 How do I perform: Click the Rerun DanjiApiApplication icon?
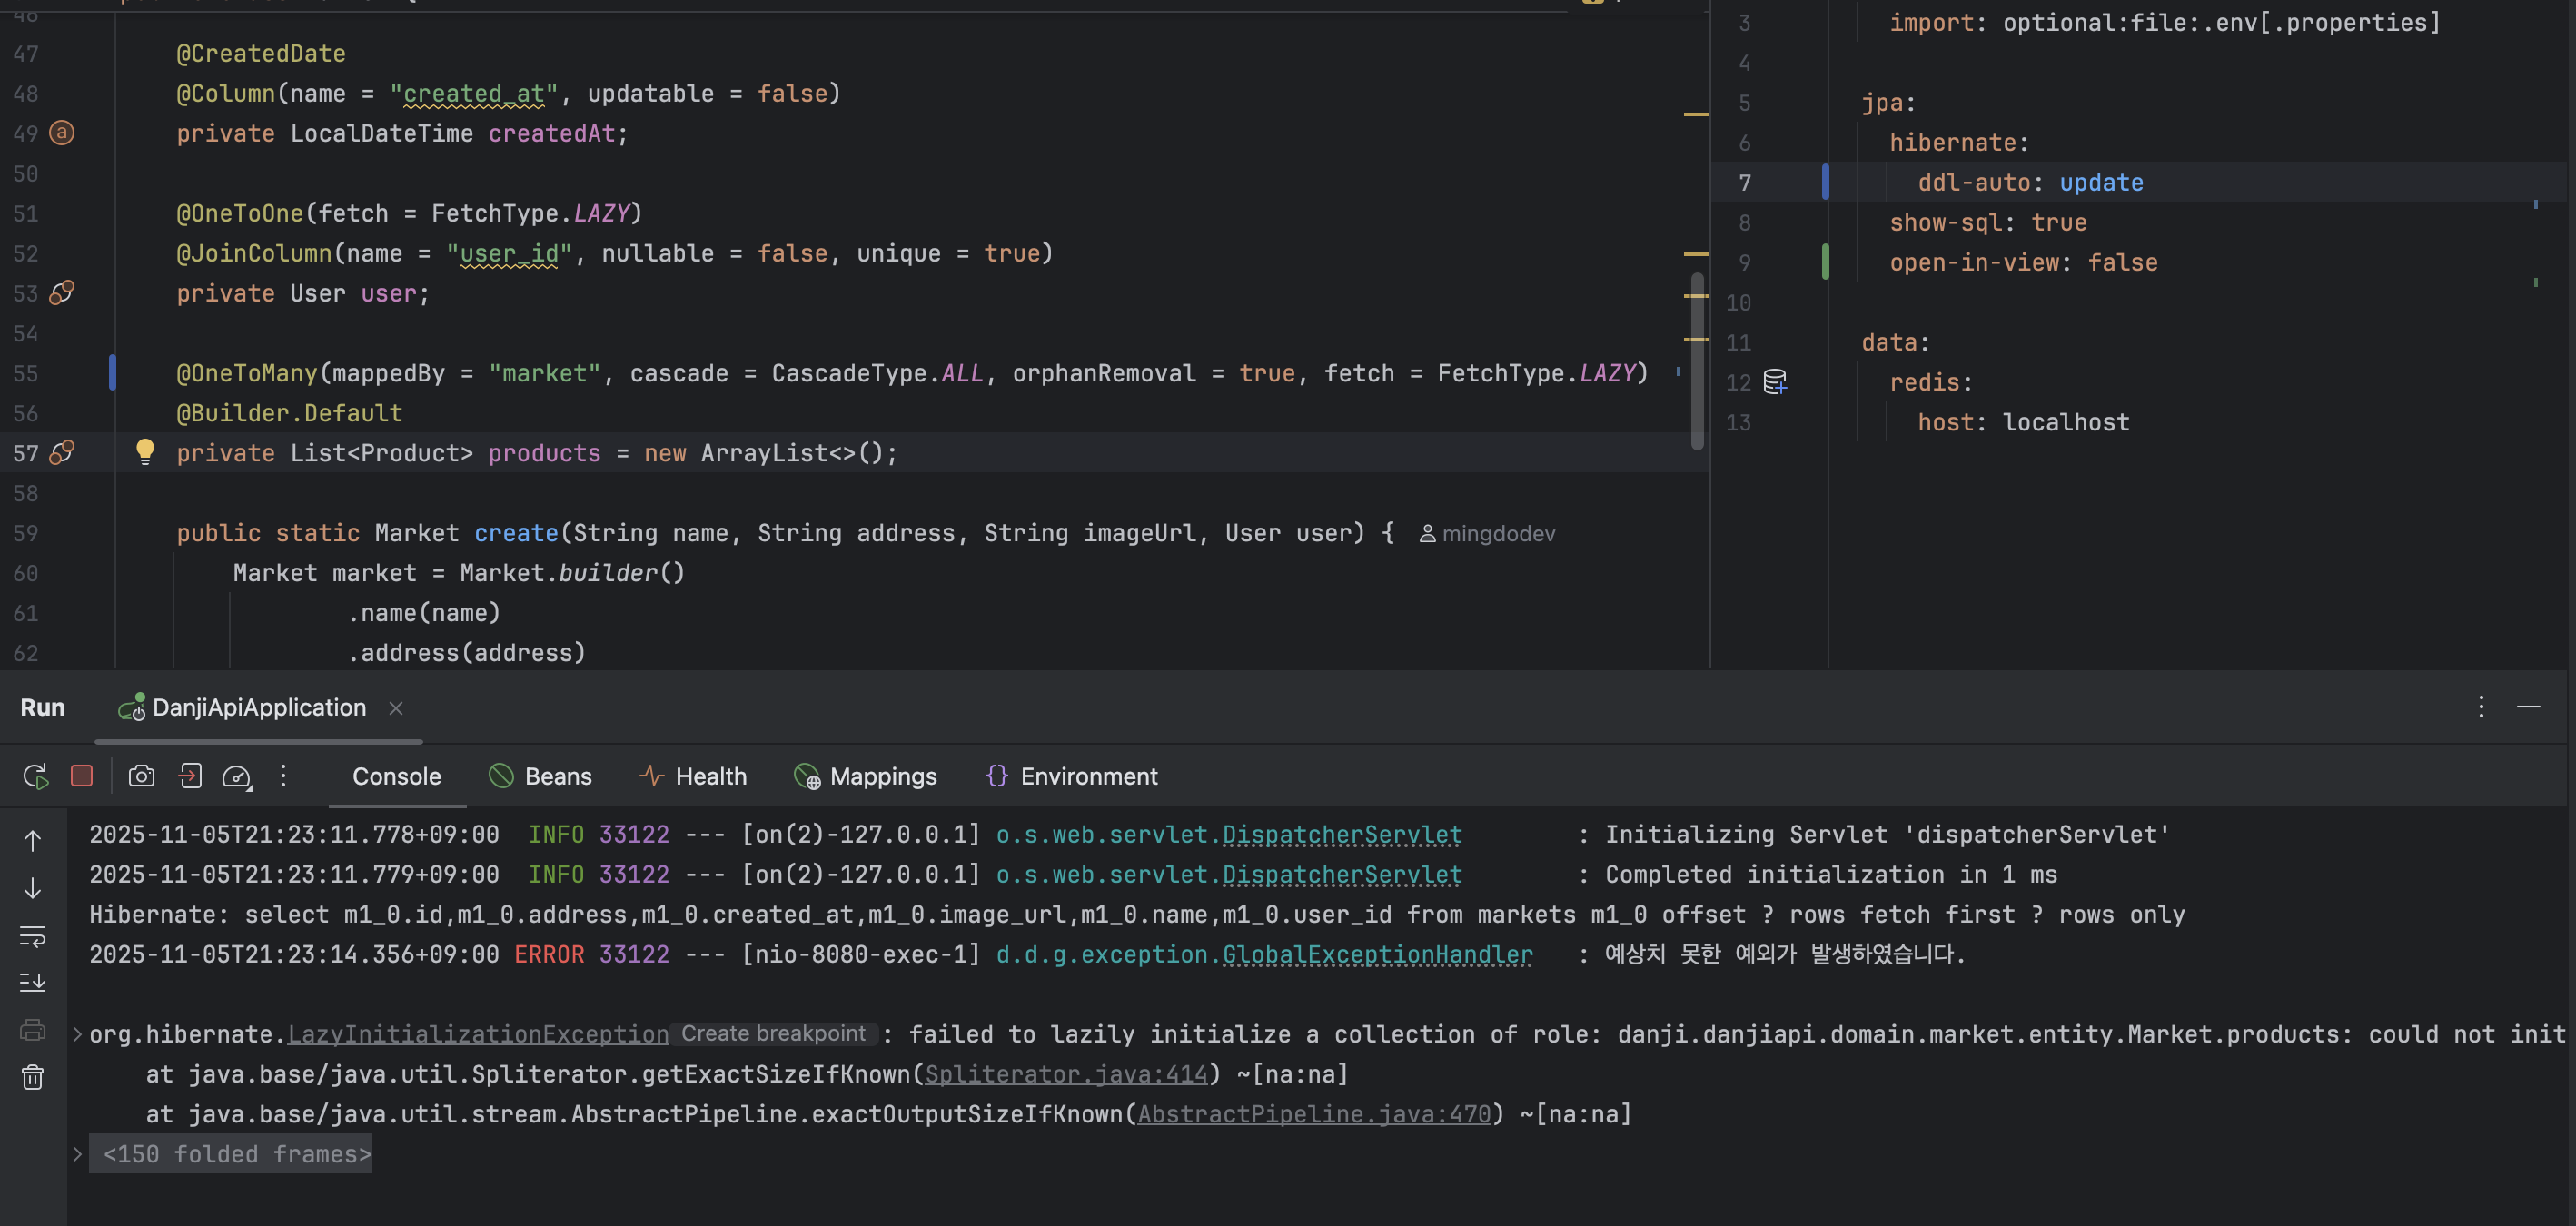click(35, 776)
